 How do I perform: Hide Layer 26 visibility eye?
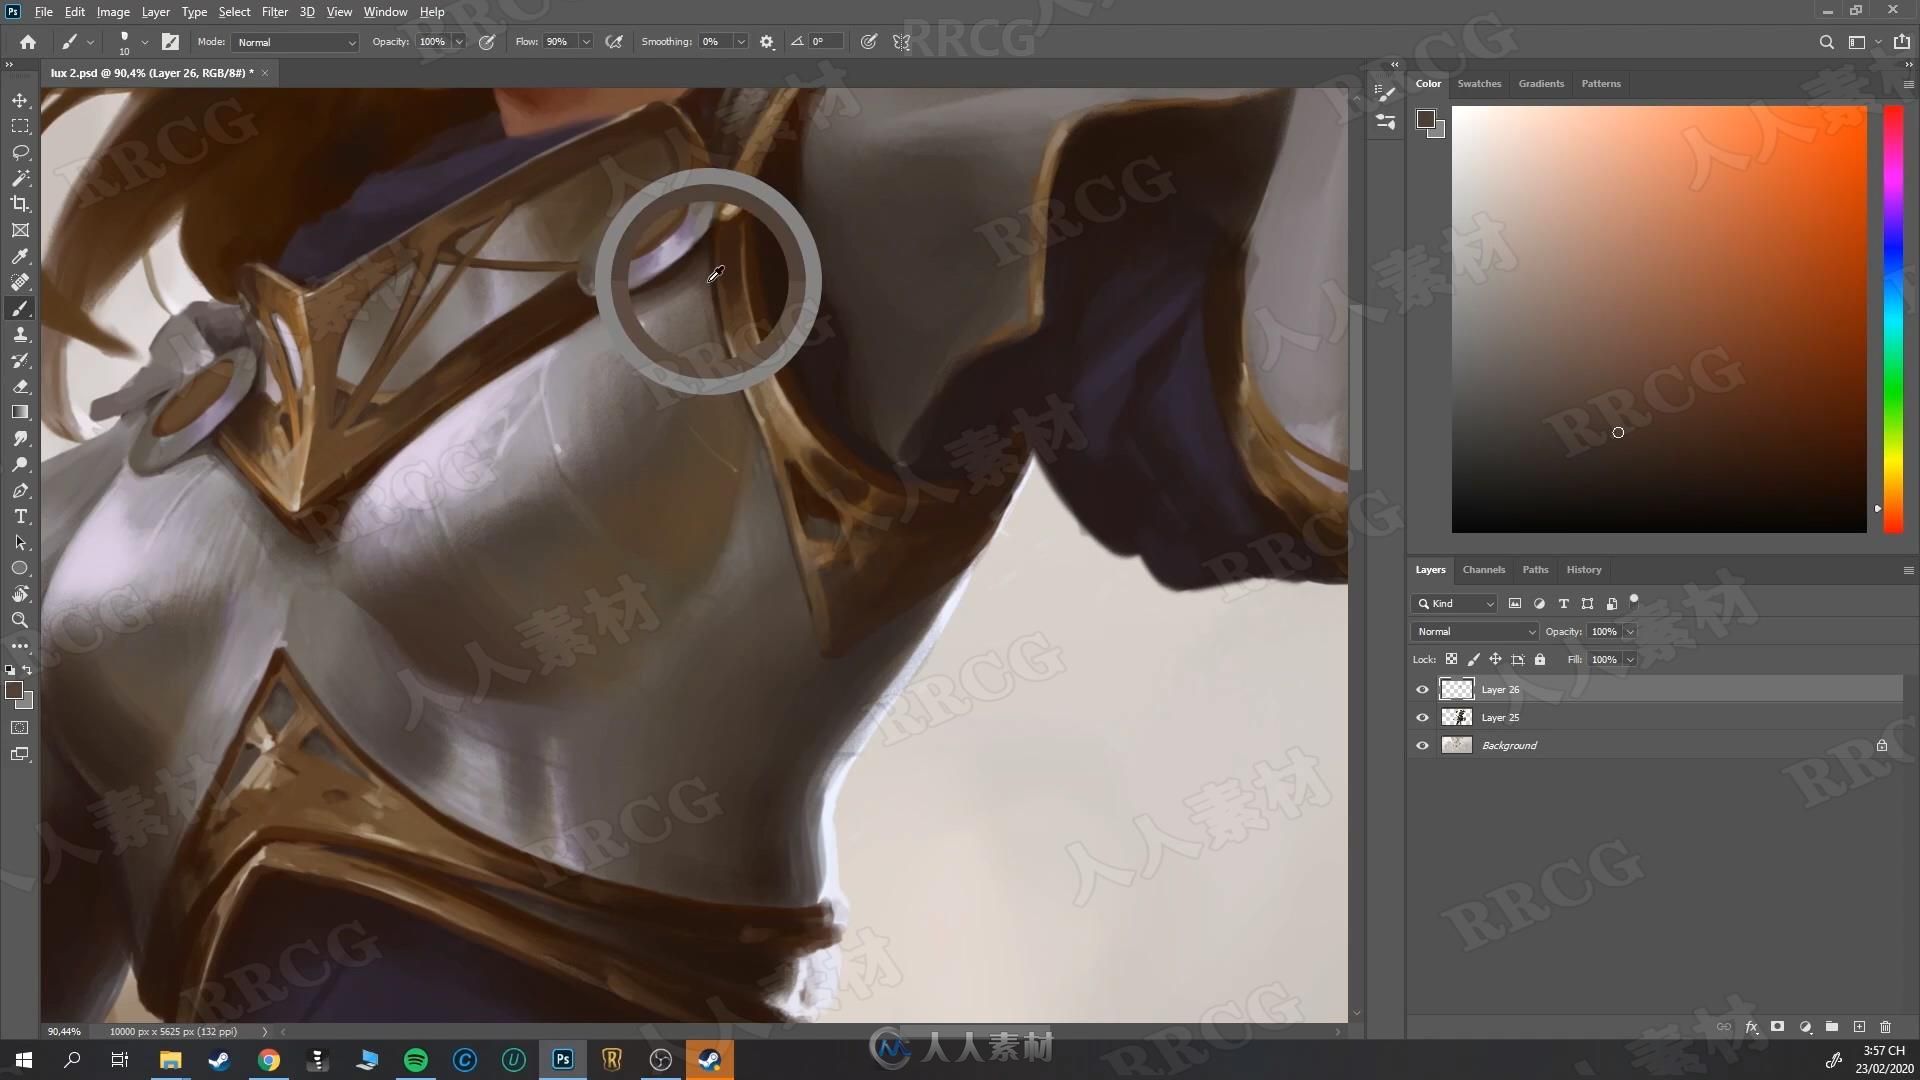[1422, 689]
